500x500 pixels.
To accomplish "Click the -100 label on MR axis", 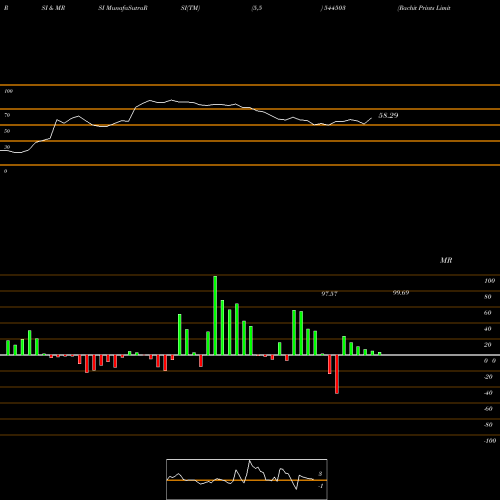I will 490,441.
